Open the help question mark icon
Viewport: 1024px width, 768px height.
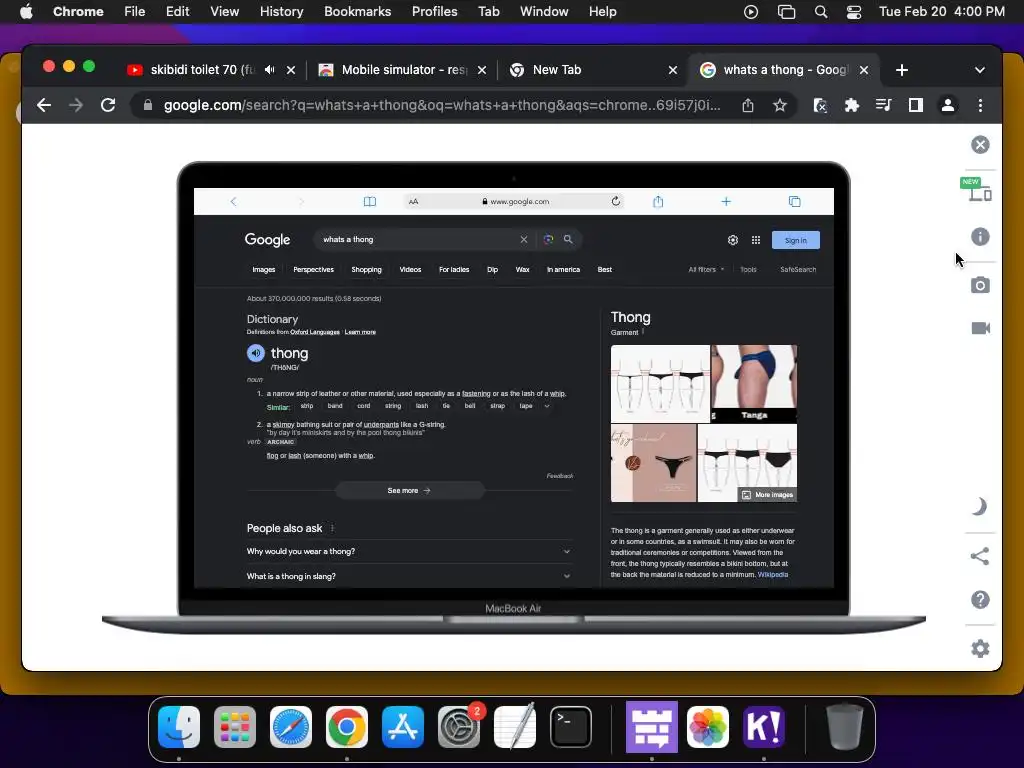[980, 600]
